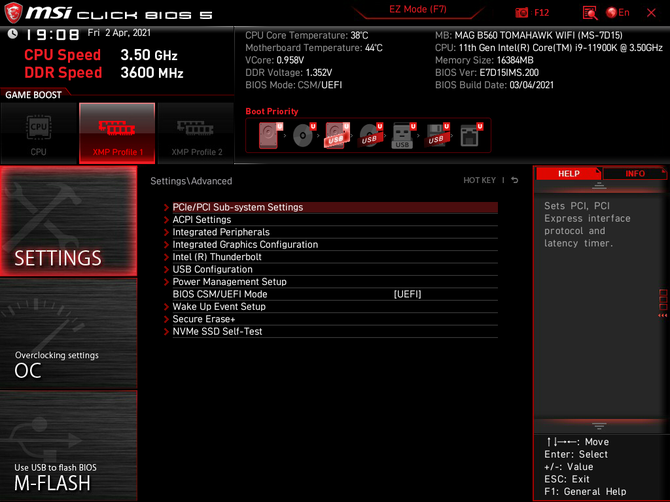
Task: Select the USB floppy boot device icon
Action: point(437,135)
